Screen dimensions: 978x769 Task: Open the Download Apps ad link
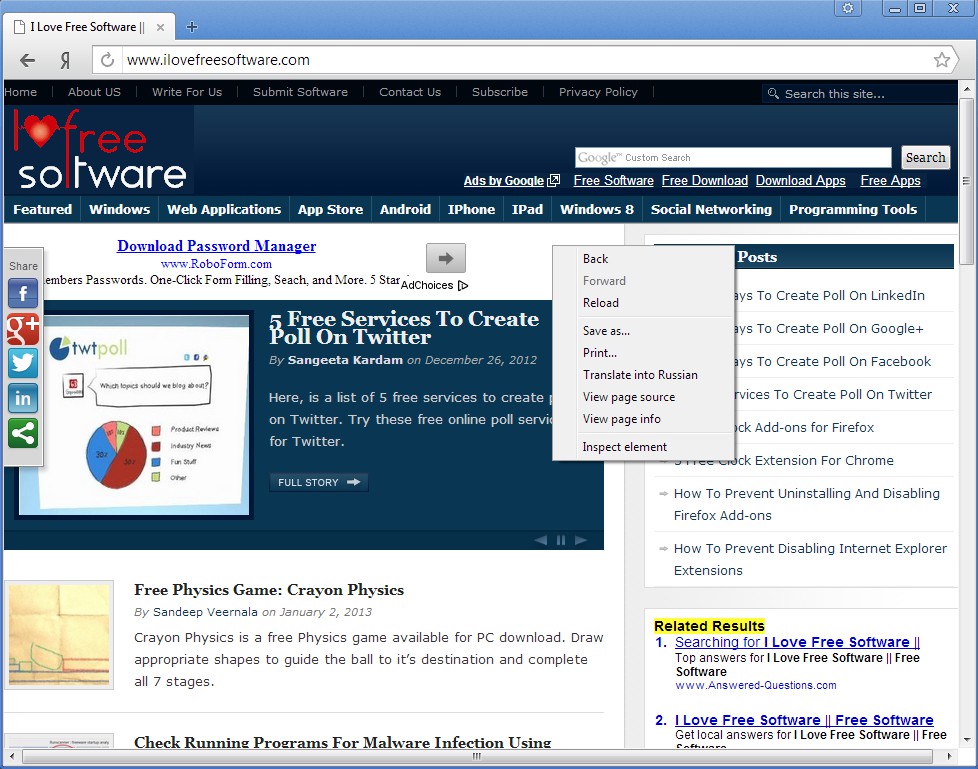click(x=801, y=180)
